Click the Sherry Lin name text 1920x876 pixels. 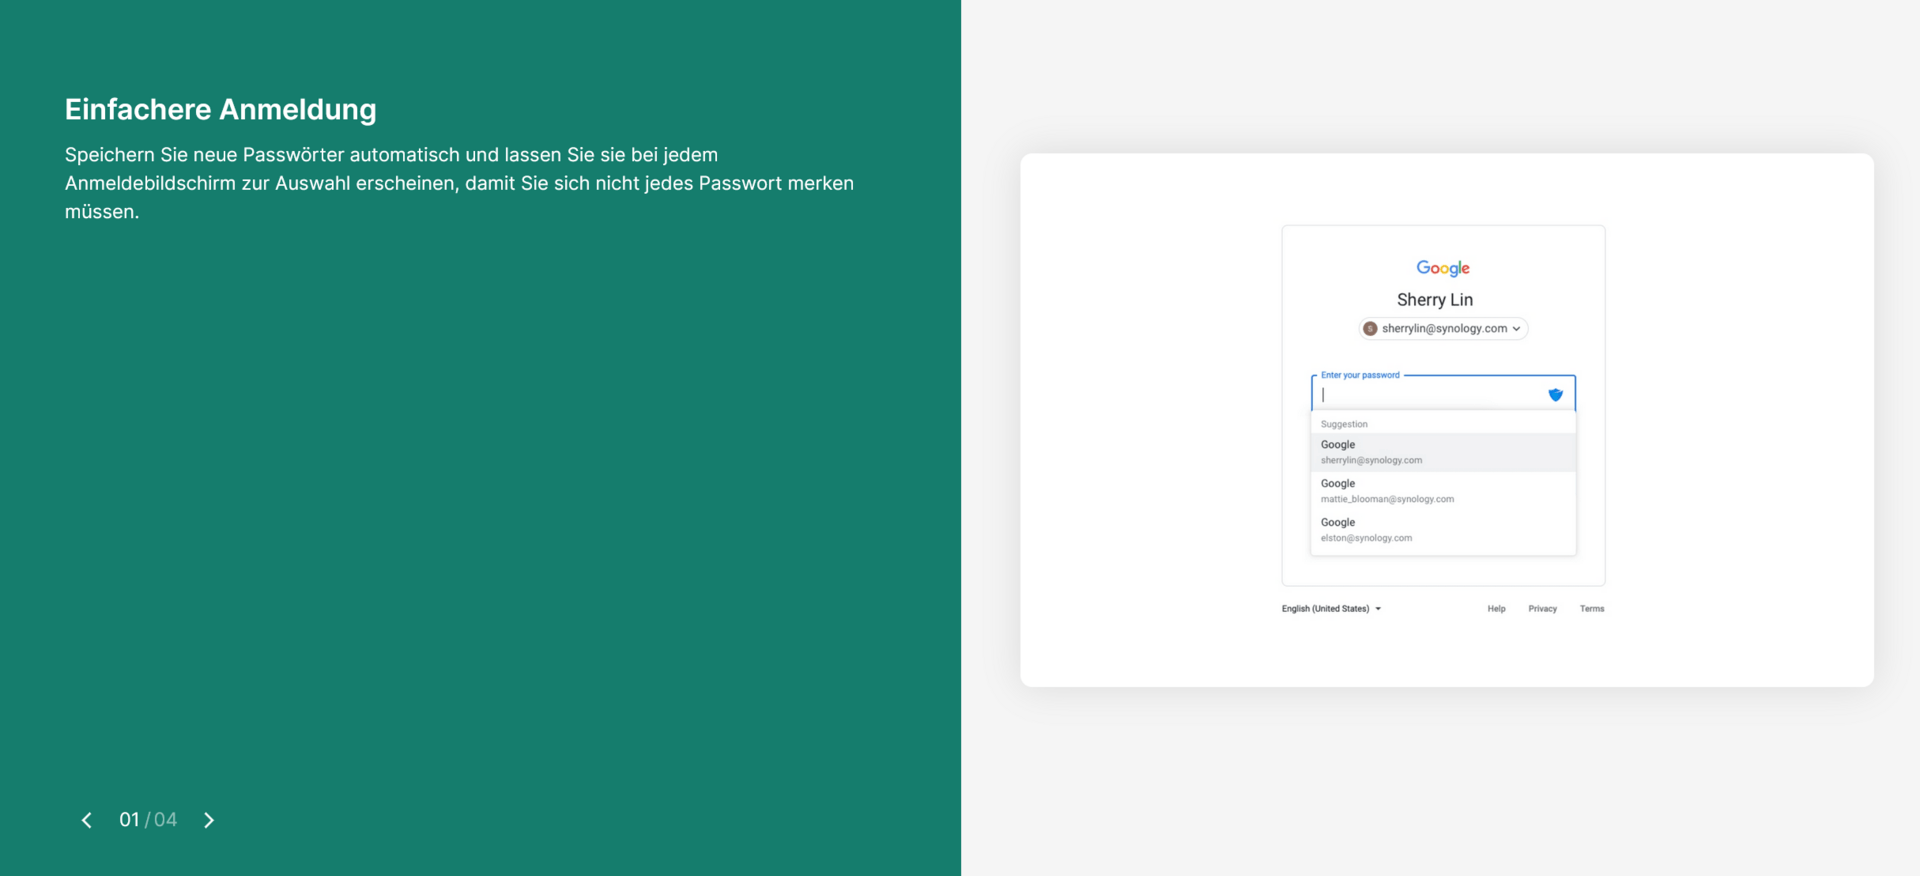[x=1435, y=300]
